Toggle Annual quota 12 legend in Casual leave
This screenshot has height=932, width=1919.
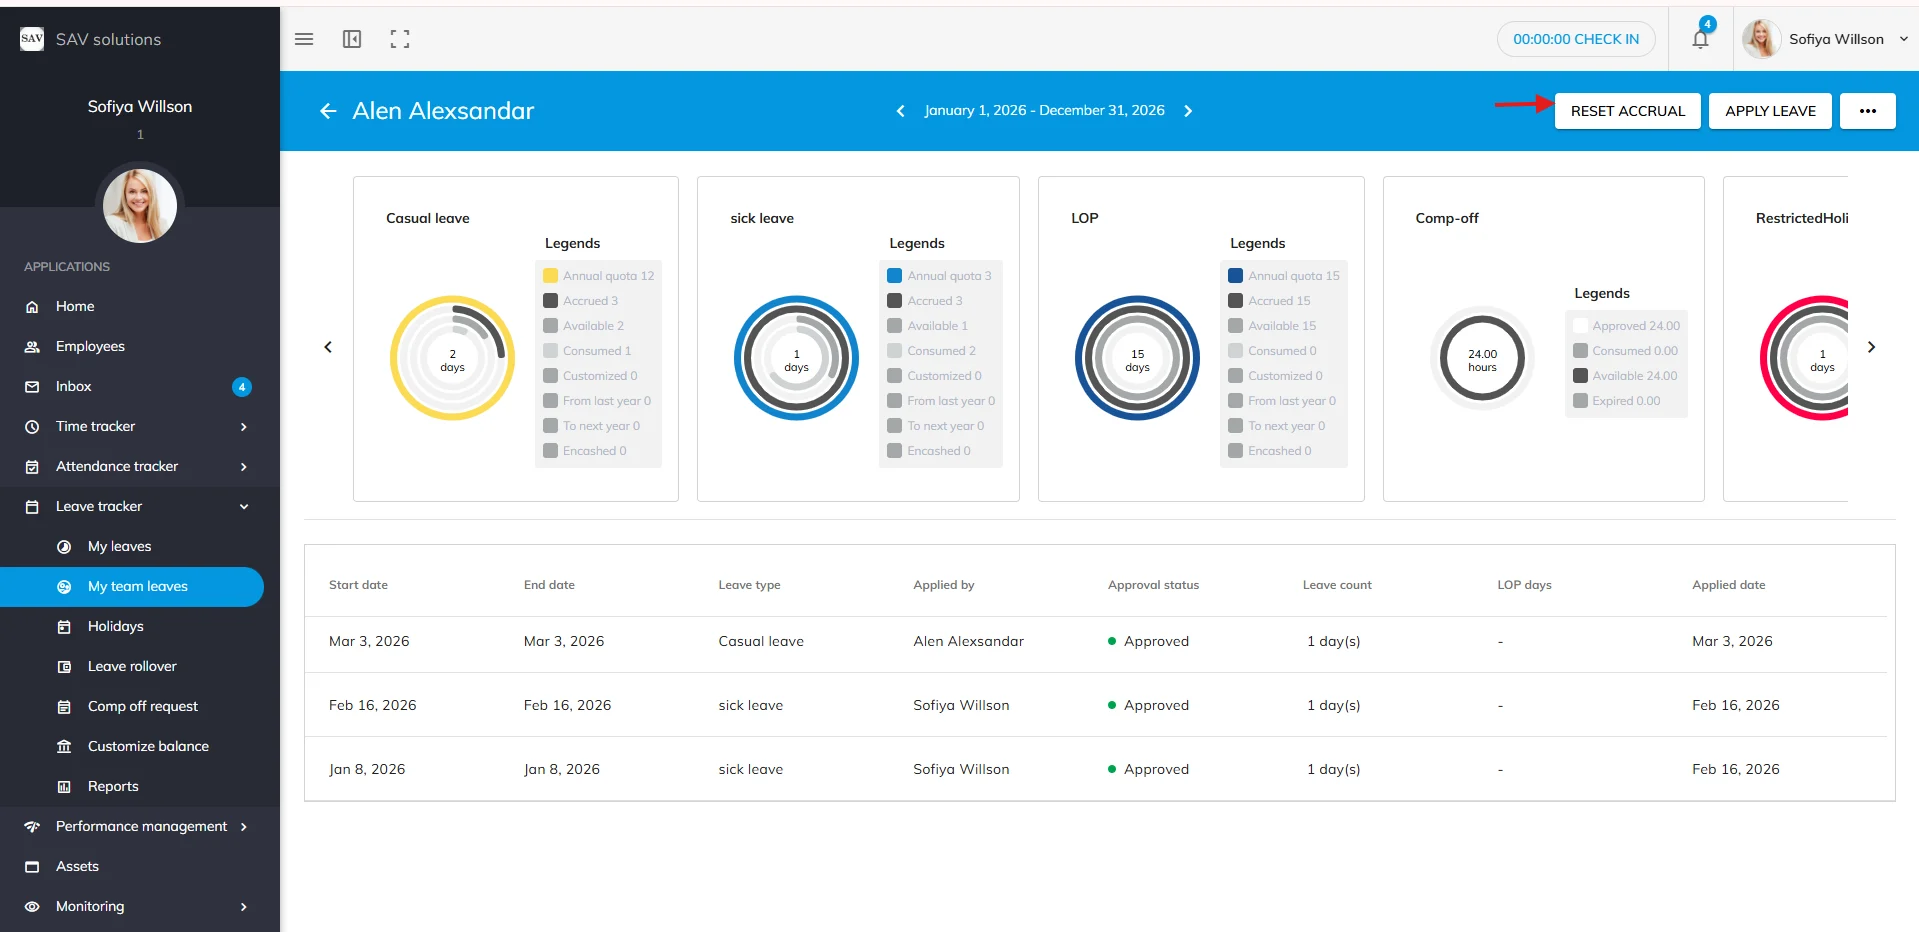point(599,276)
